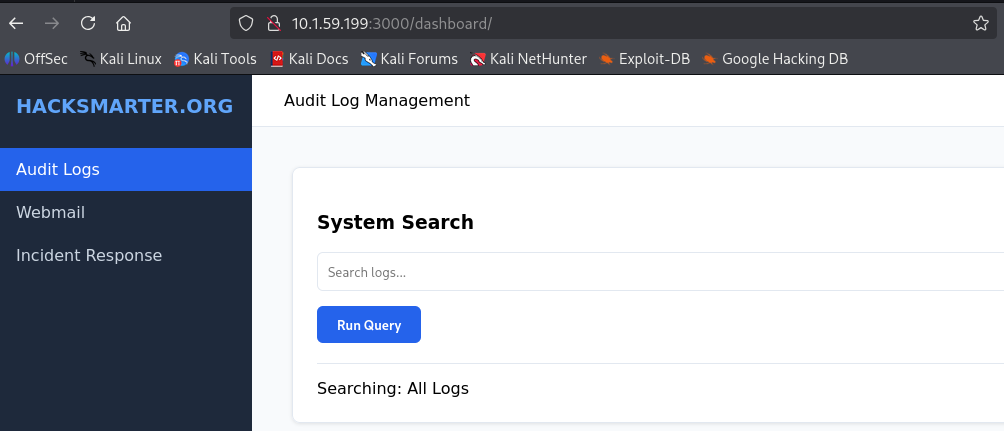
Task: Click the shield tracking protection icon
Action: coord(246,24)
